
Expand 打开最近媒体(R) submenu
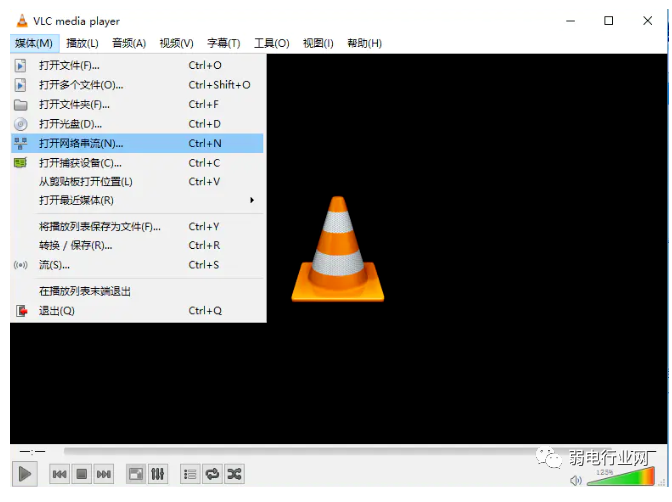coord(140,200)
